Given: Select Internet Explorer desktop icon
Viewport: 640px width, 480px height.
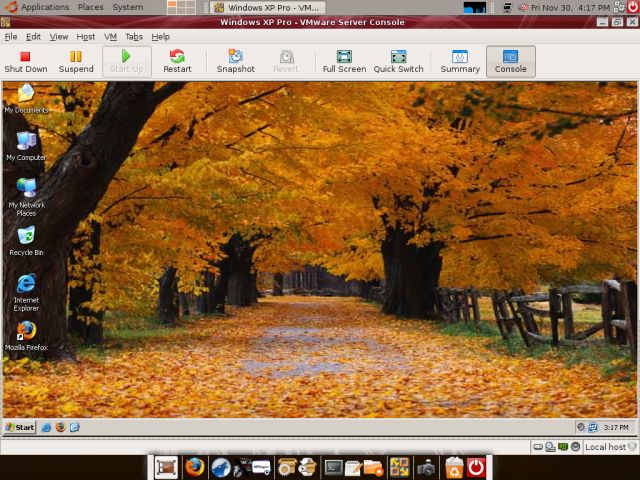Looking at the screenshot, I should coord(26,293).
